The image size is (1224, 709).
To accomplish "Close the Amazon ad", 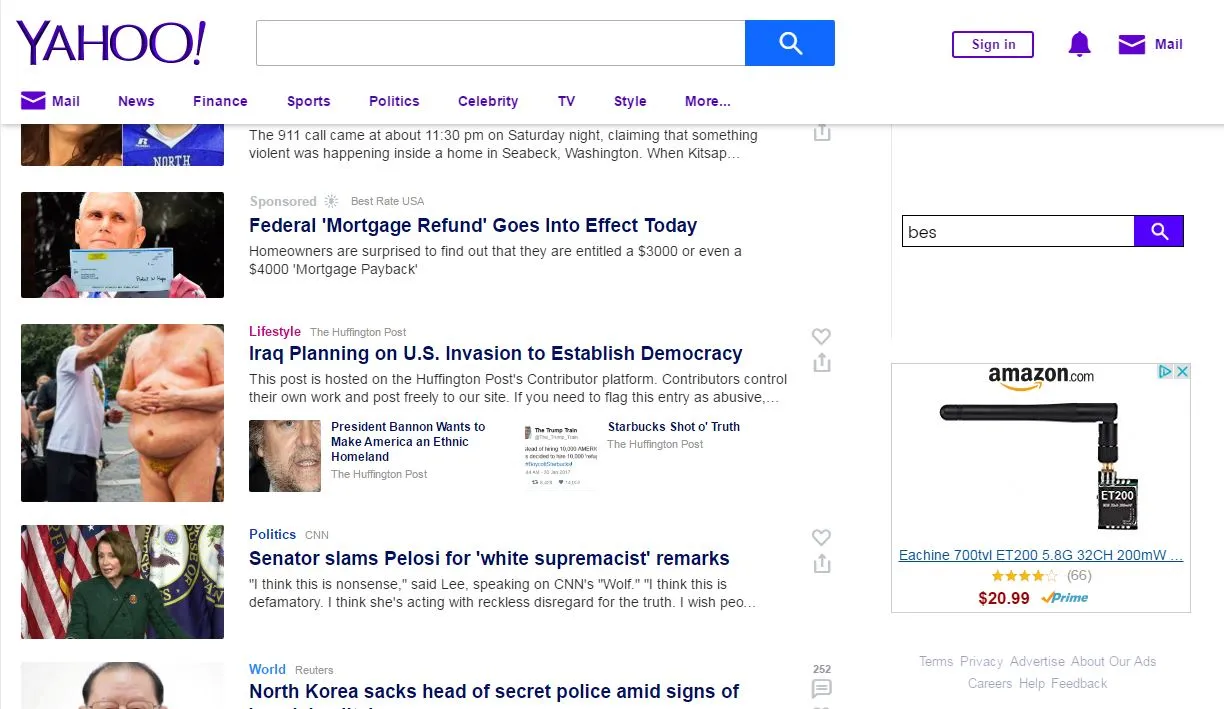I will click(1182, 372).
